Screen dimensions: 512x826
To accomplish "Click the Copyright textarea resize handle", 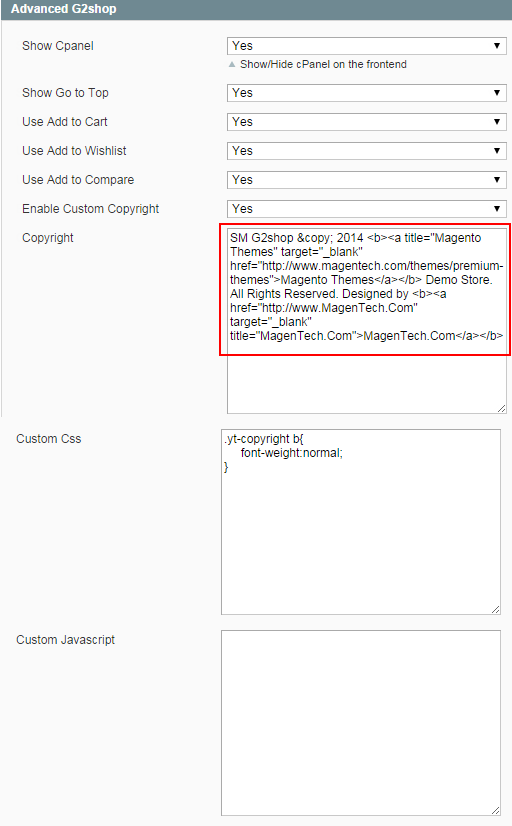I will (x=501, y=409).
